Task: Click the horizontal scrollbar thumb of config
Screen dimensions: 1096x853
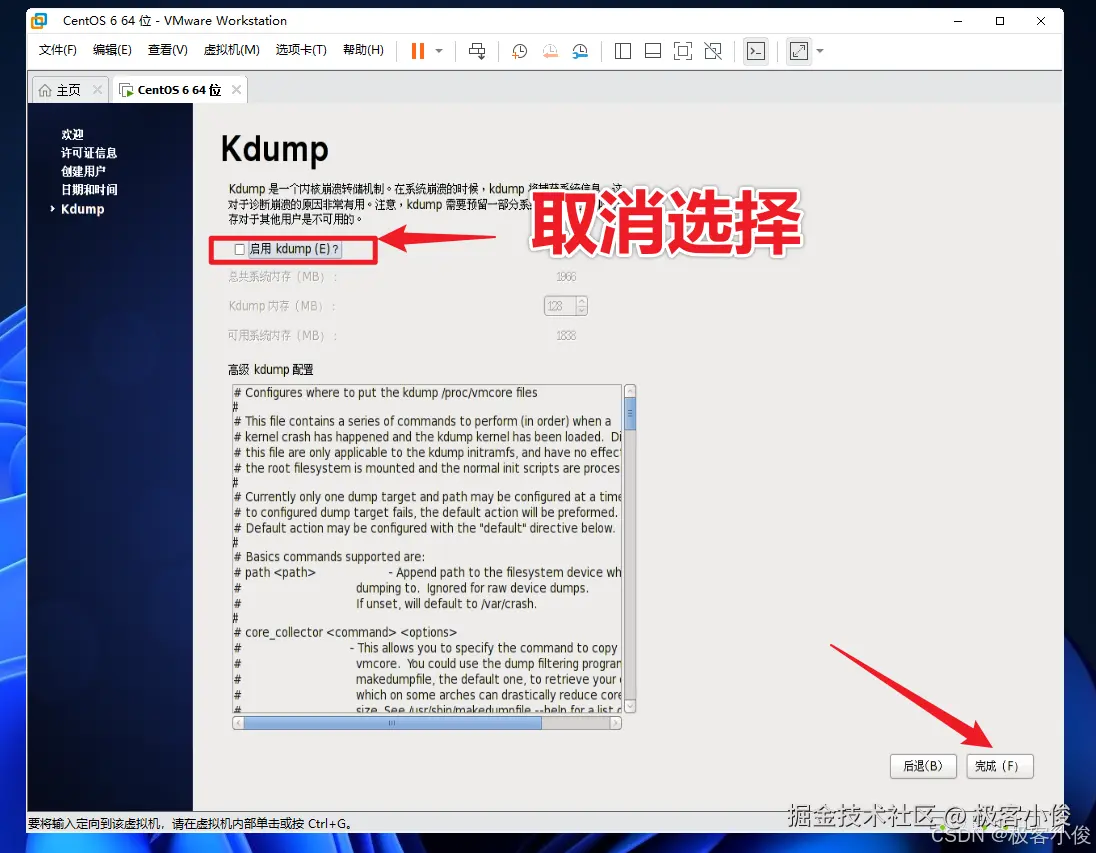Action: point(392,723)
